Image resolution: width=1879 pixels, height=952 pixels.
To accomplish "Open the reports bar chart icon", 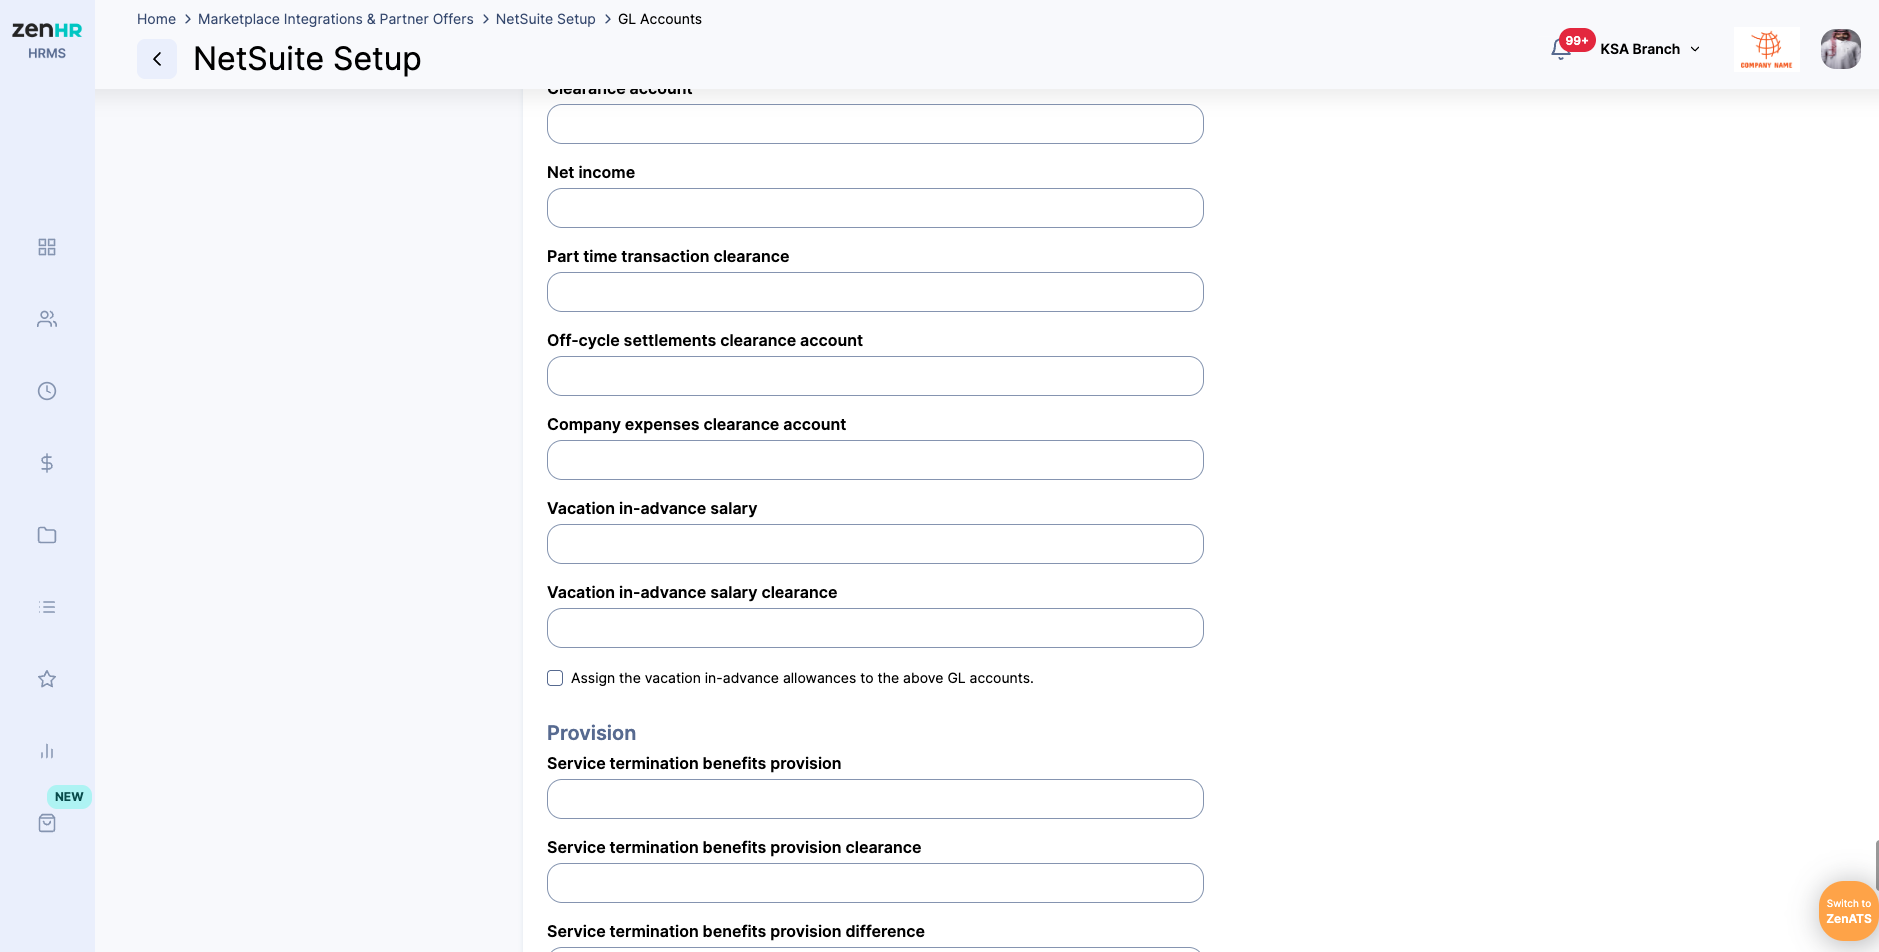I will pos(47,751).
